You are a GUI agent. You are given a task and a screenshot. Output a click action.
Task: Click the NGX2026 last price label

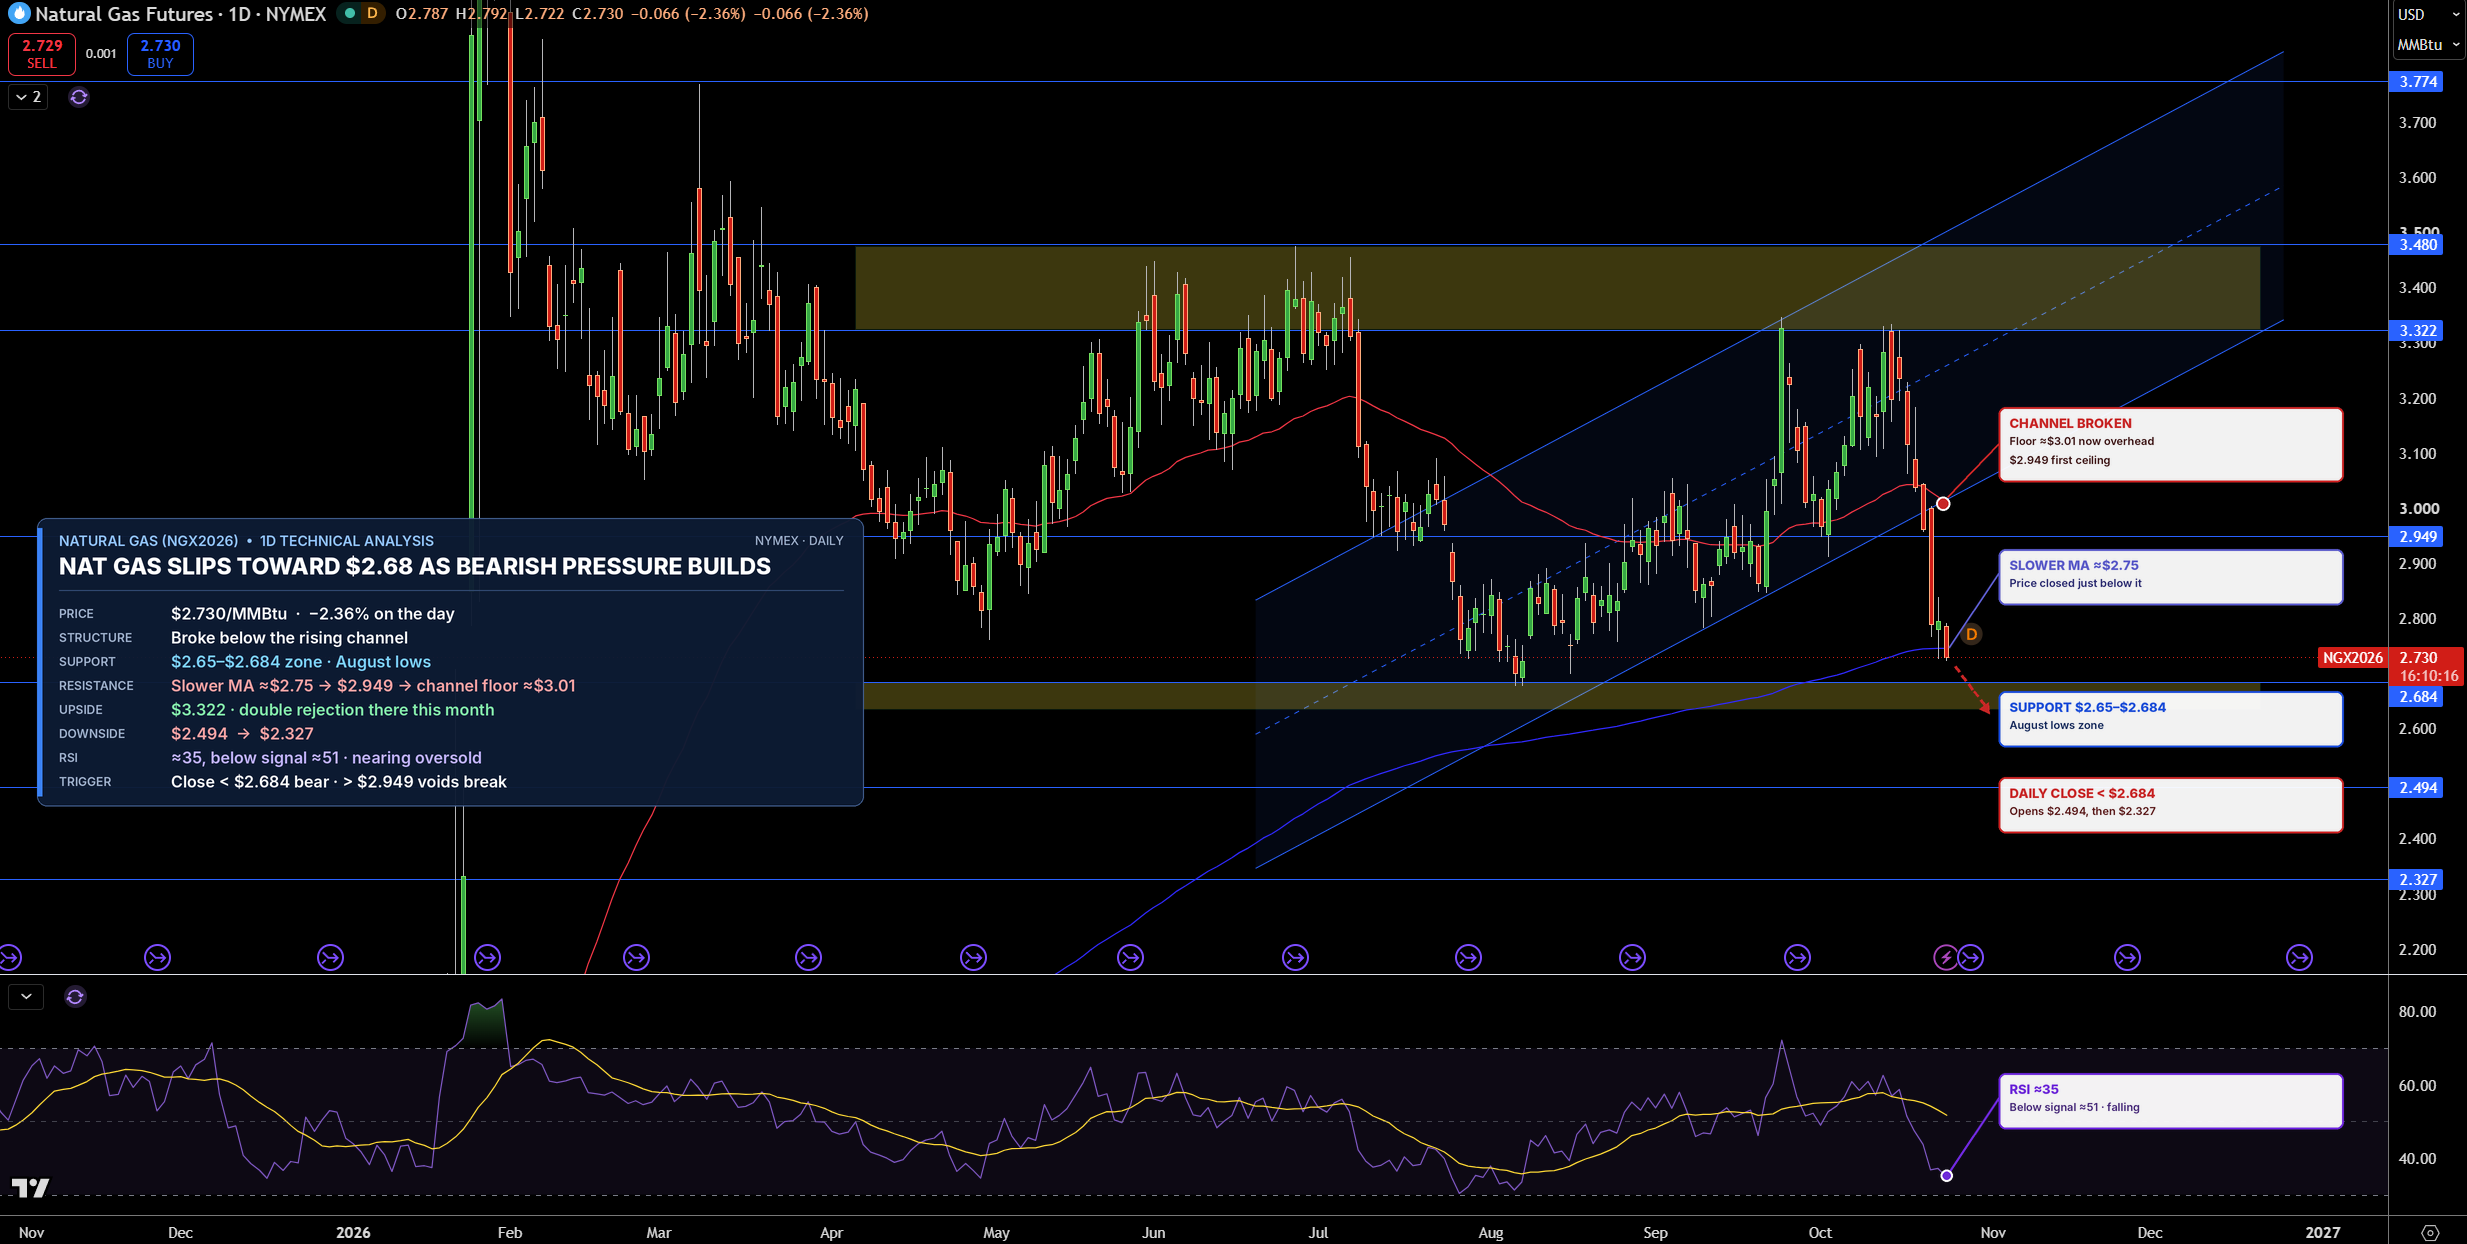coord(2353,658)
